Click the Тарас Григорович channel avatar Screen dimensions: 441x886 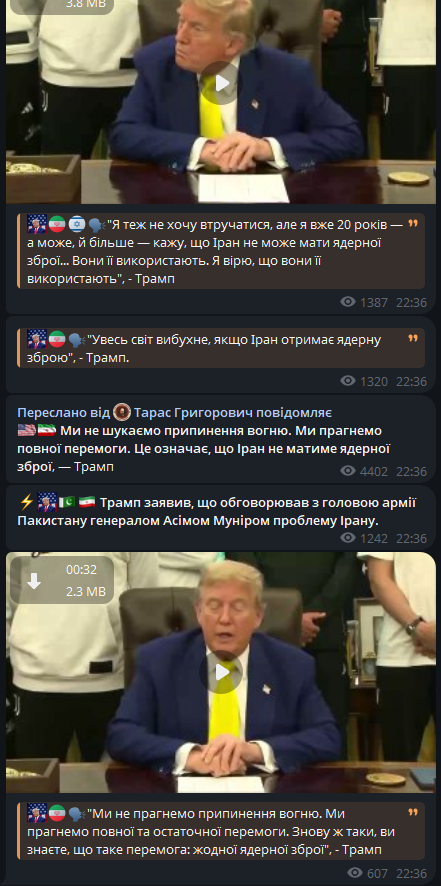click(x=122, y=412)
